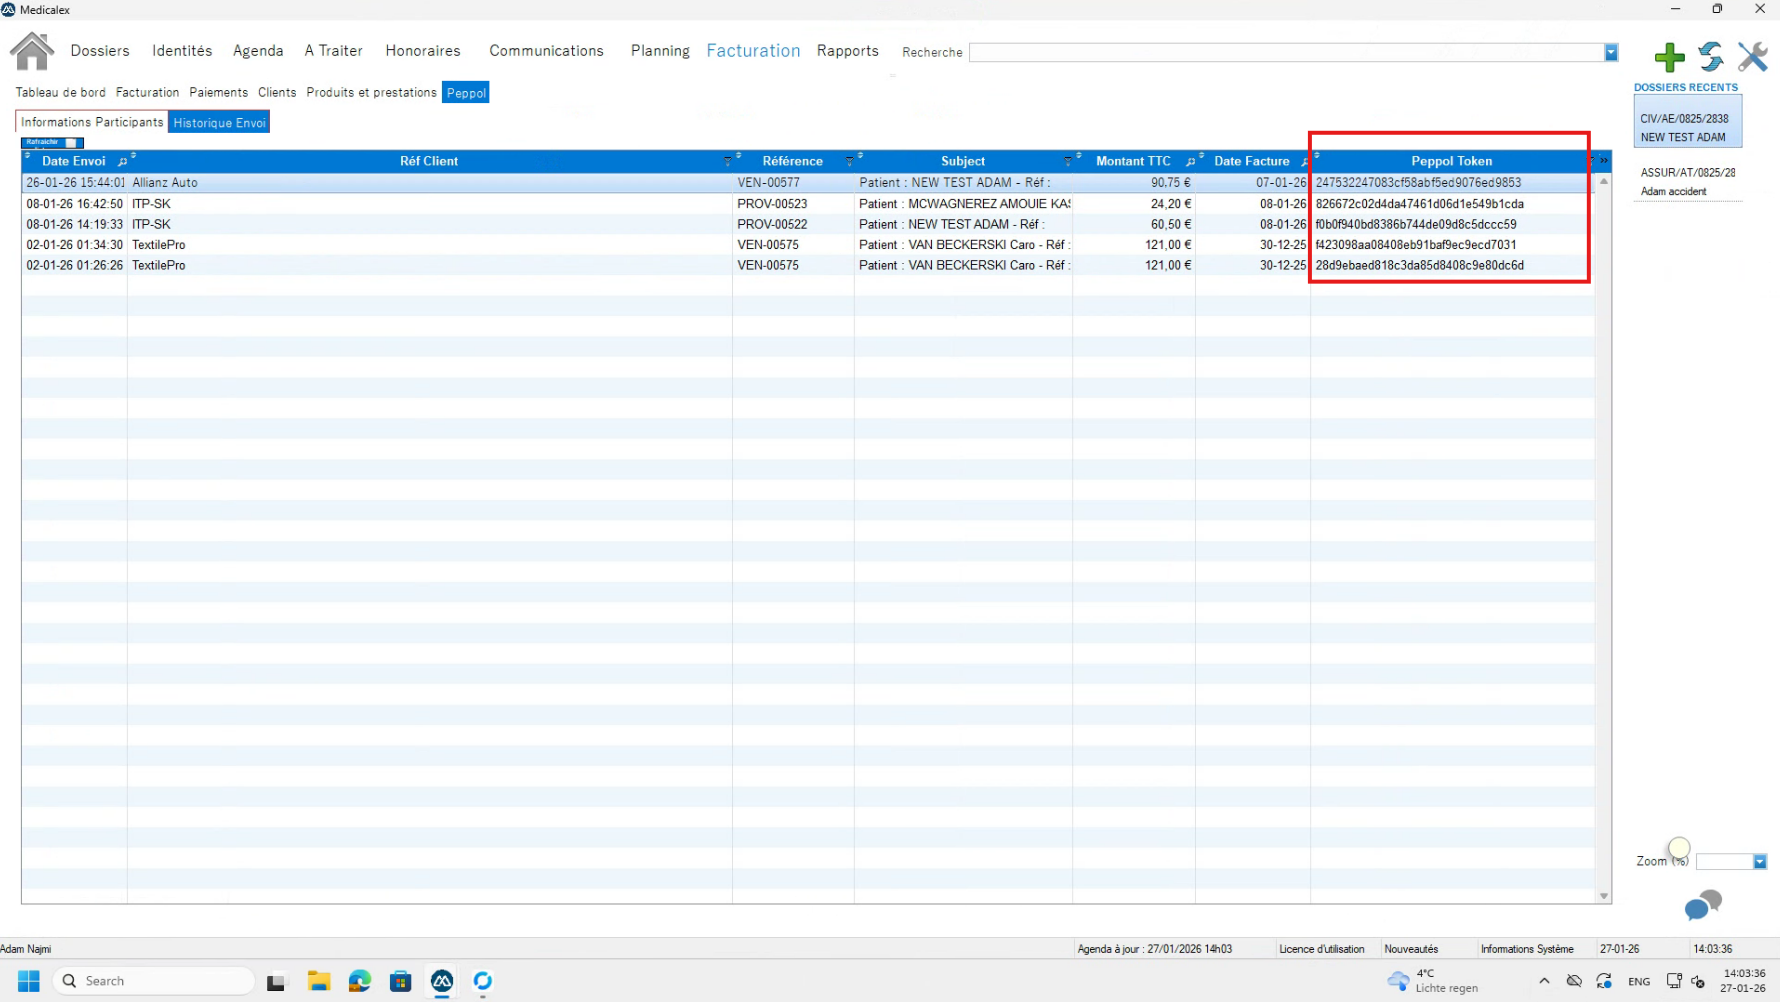Open the chat bubbles icon
Screen dimensions: 1780x1002
1703,905
